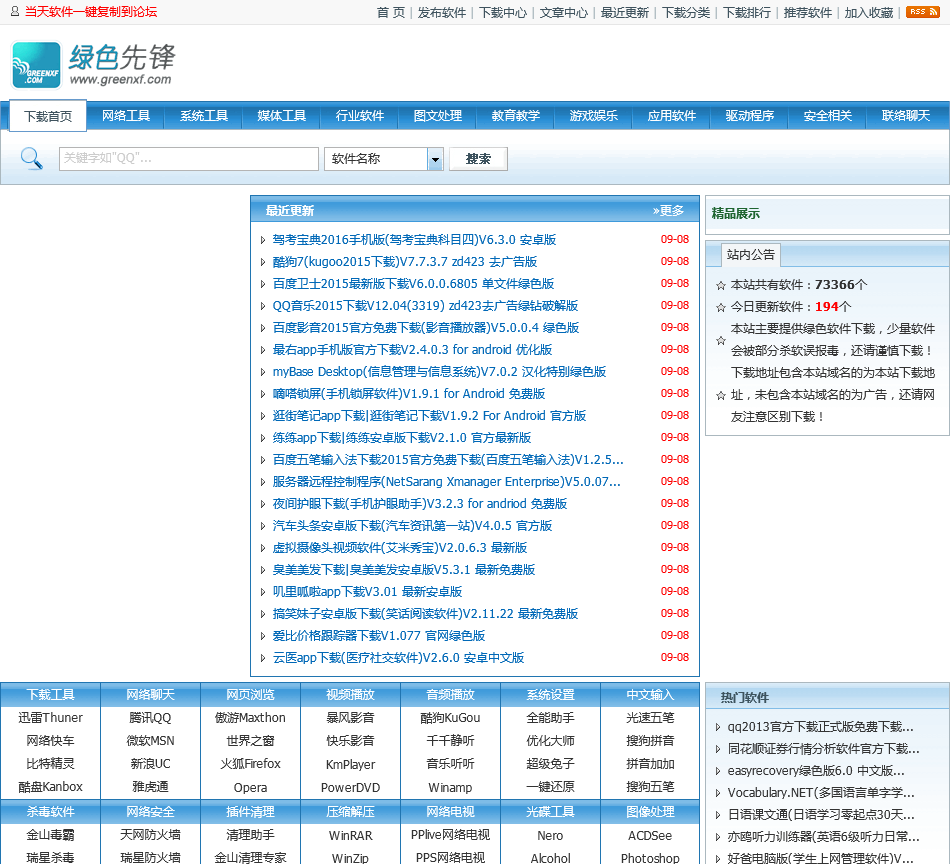Click the 网页浏览 category header
The image size is (950, 864).
(250, 694)
